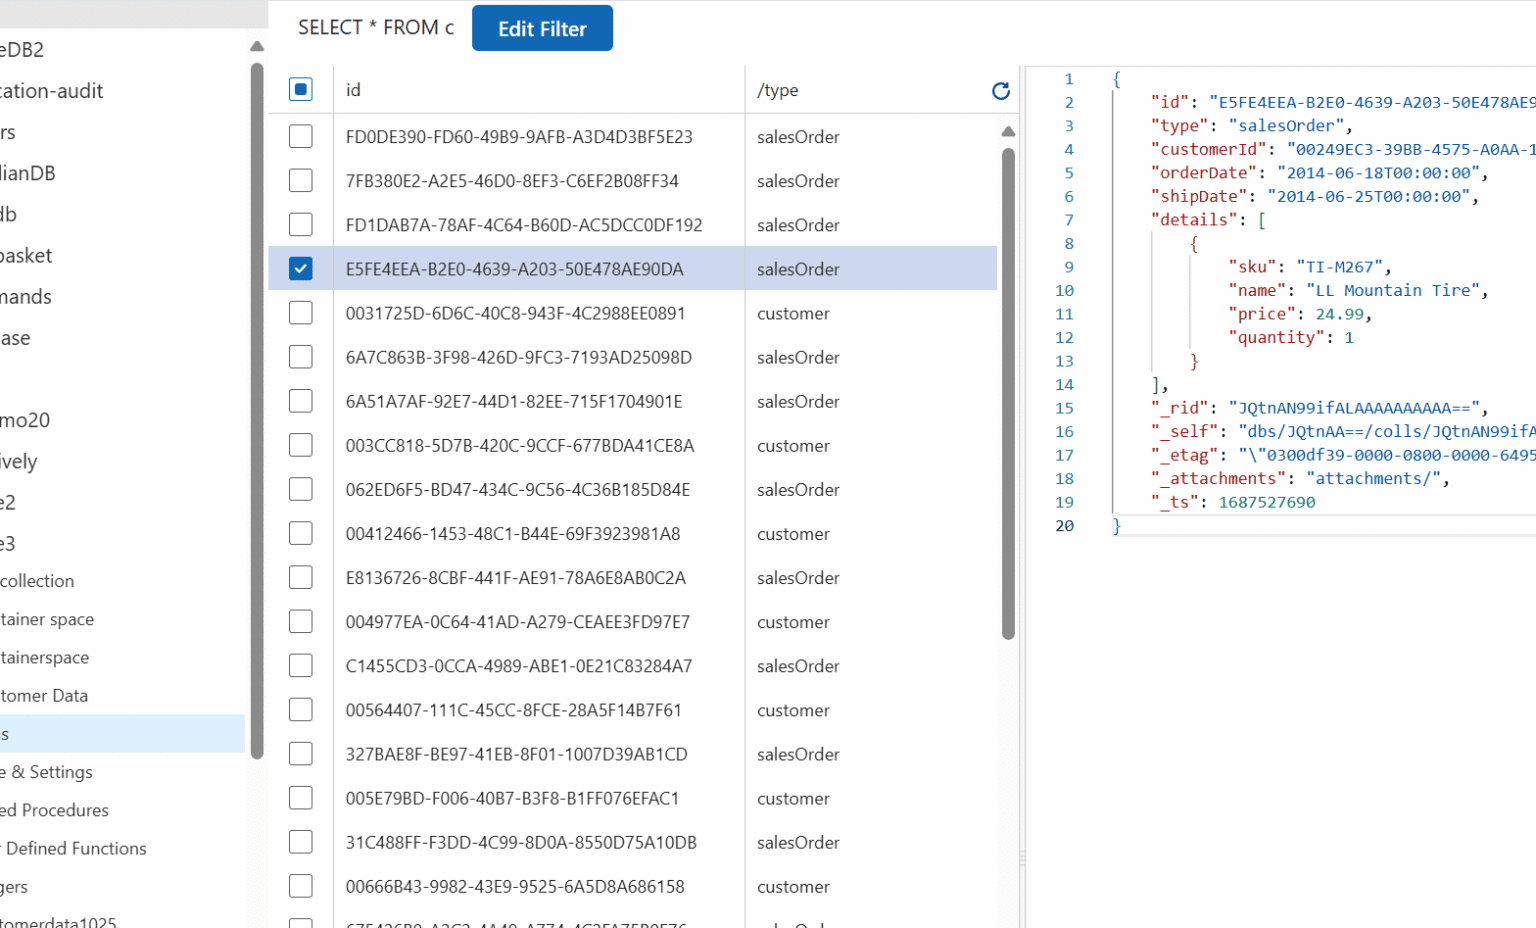Open document 003CC818-5D7B-420C-9CCF-677BDA41CE8A
1536x928 pixels.
519,446
